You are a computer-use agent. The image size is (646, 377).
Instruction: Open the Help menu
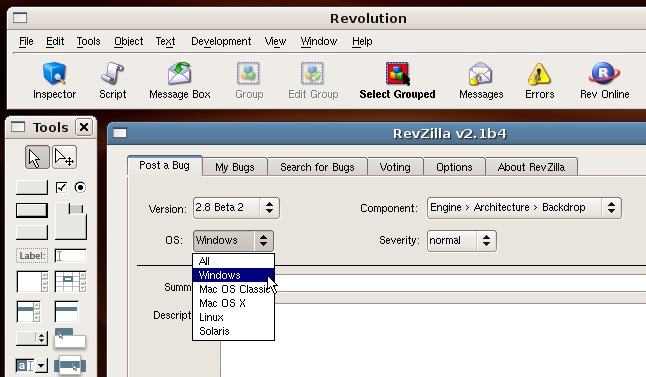pos(362,41)
